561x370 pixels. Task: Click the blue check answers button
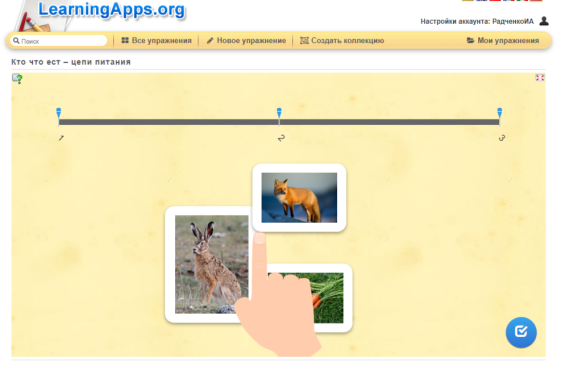pos(521,332)
